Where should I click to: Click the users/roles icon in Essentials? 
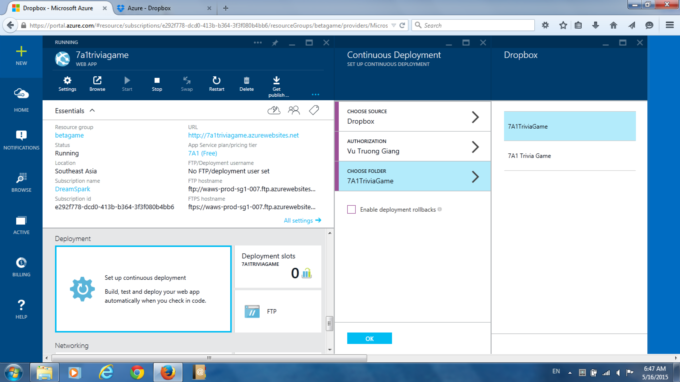[294, 110]
